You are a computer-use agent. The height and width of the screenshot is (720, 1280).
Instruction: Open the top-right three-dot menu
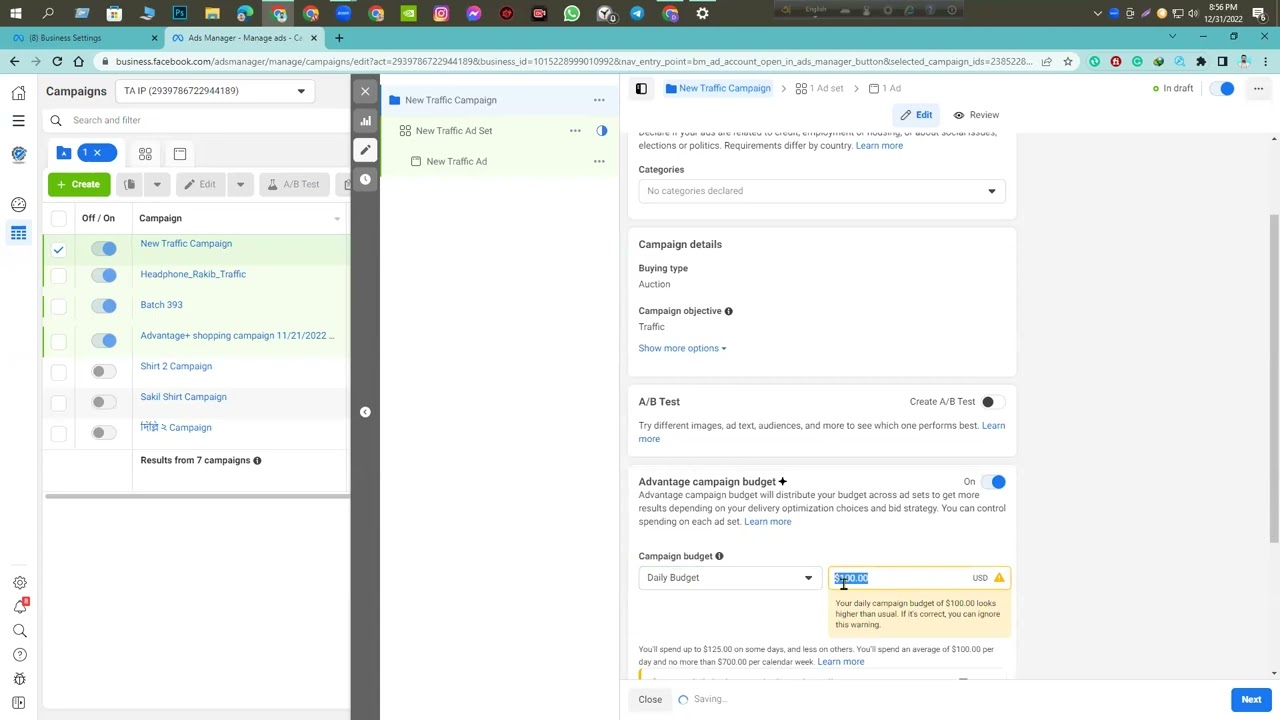1258,89
